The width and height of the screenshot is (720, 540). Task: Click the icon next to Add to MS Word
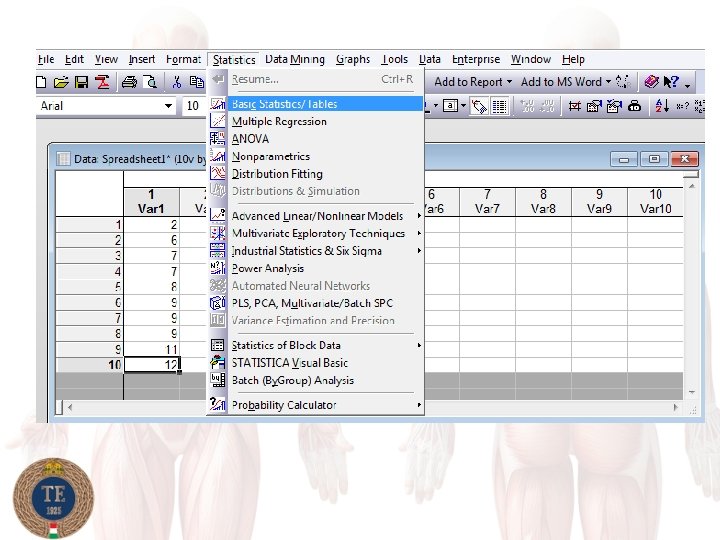(623, 82)
